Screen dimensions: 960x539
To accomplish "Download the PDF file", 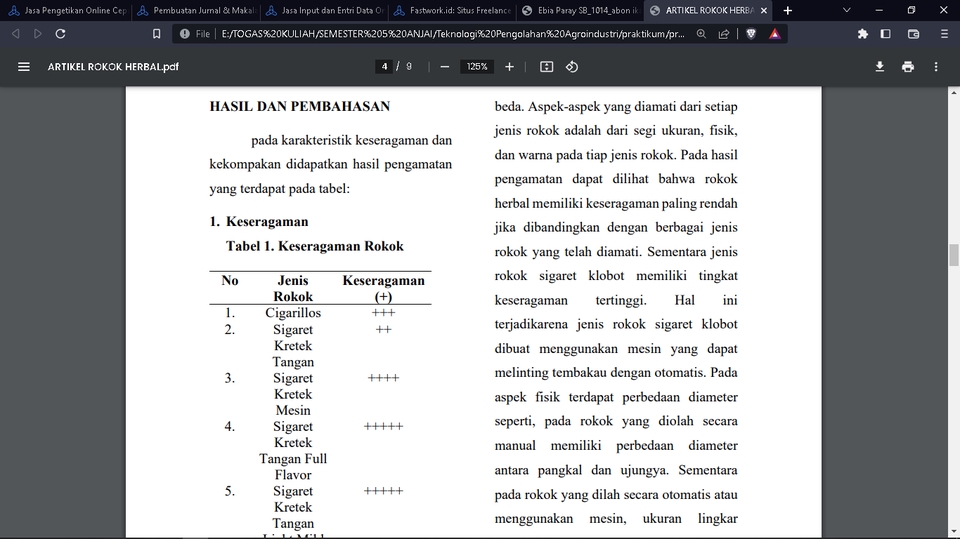I will (880, 67).
